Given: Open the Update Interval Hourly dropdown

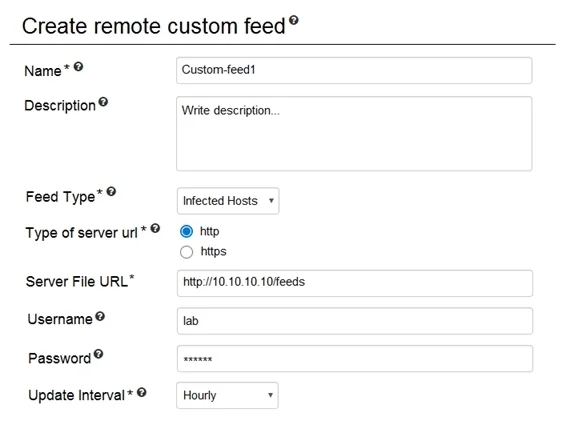Looking at the screenshot, I should pyautogui.click(x=227, y=395).
